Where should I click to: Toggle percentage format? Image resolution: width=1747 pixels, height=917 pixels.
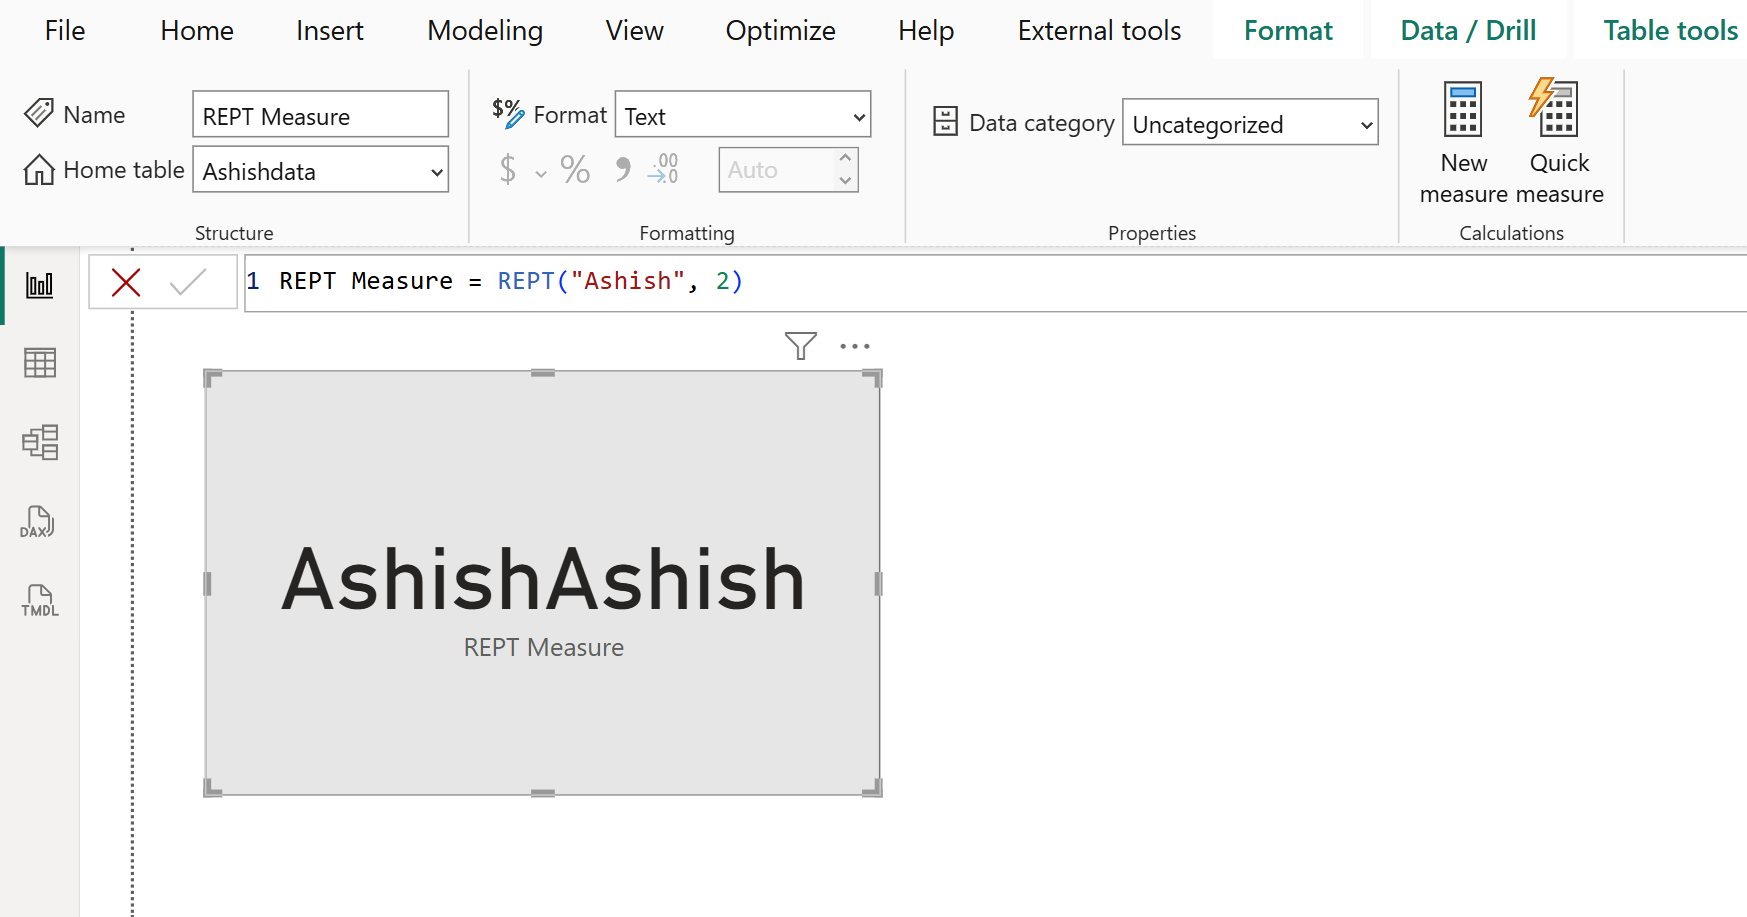[x=574, y=169]
